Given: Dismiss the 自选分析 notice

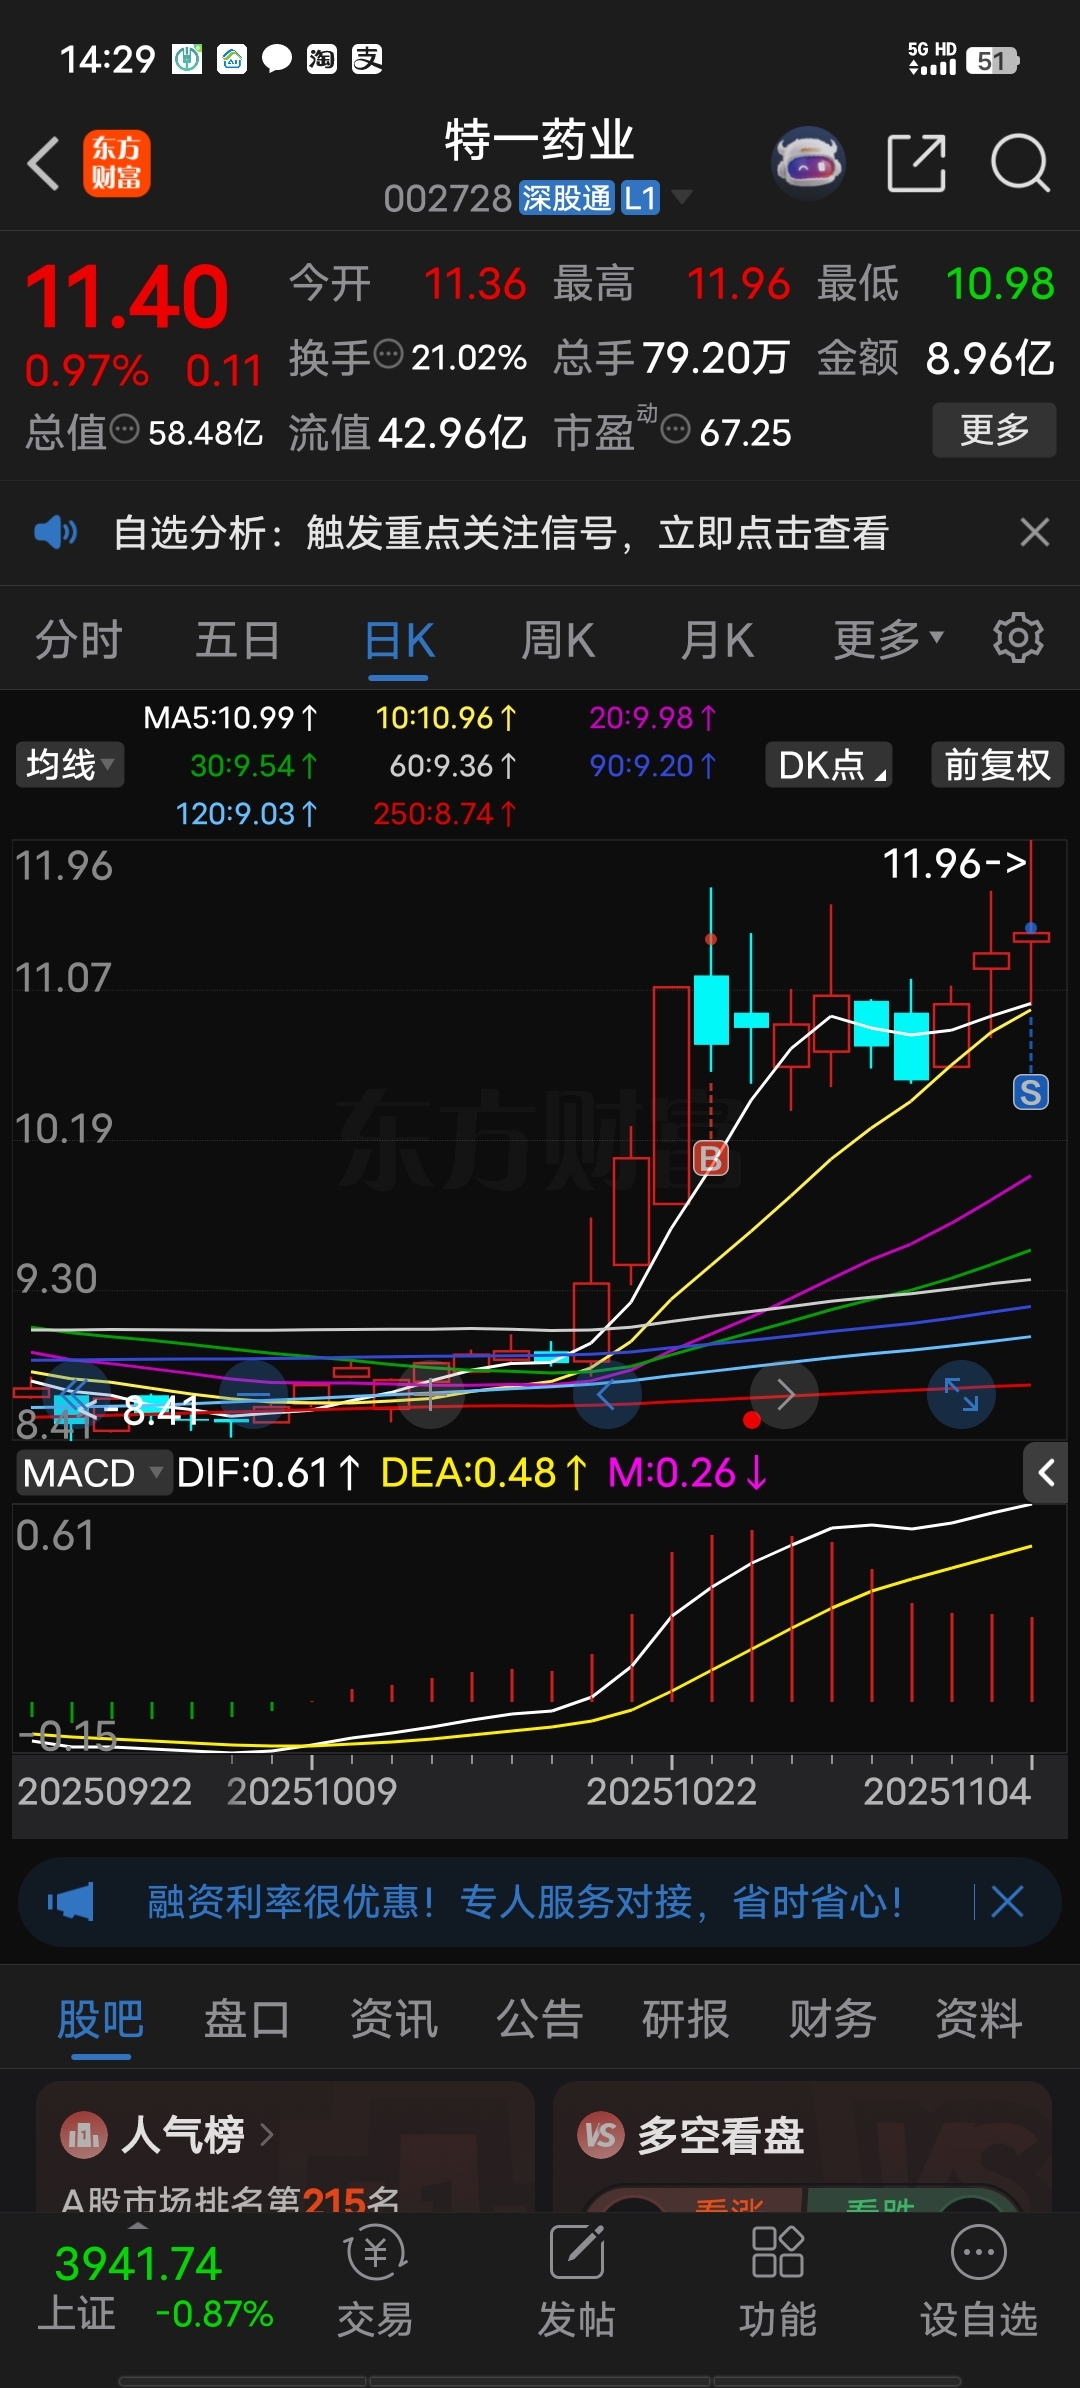Looking at the screenshot, I should coord(1034,532).
